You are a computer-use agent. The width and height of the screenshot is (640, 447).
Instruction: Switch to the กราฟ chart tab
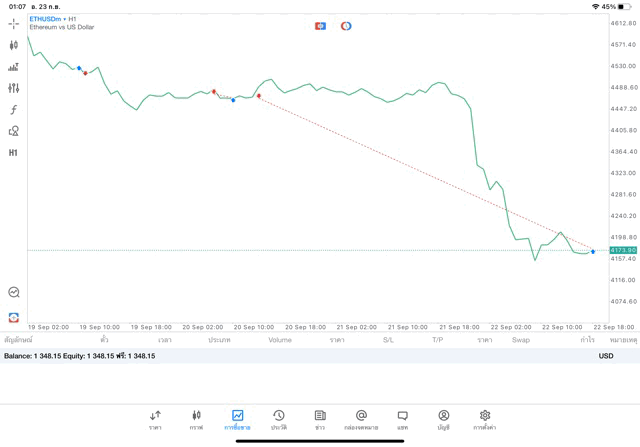click(196, 420)
